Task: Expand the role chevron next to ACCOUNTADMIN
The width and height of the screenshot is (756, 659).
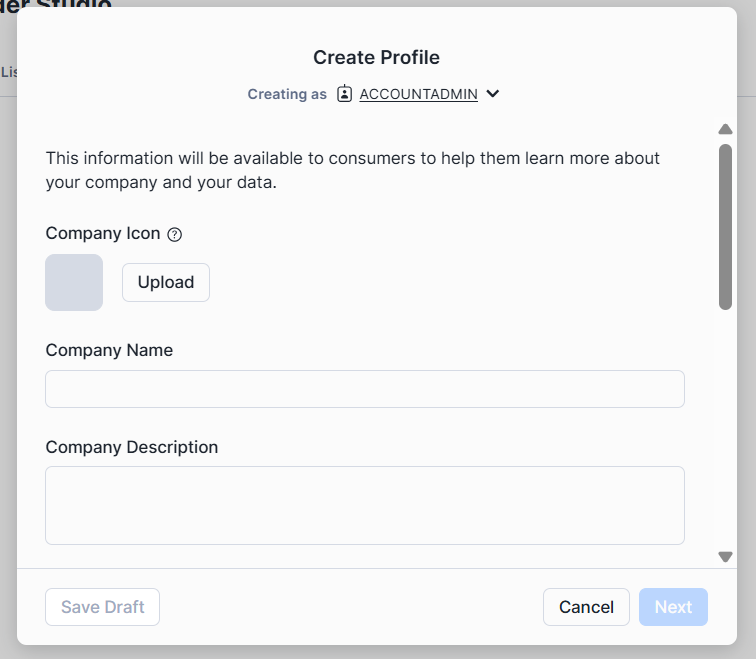Action: [493, 94]
